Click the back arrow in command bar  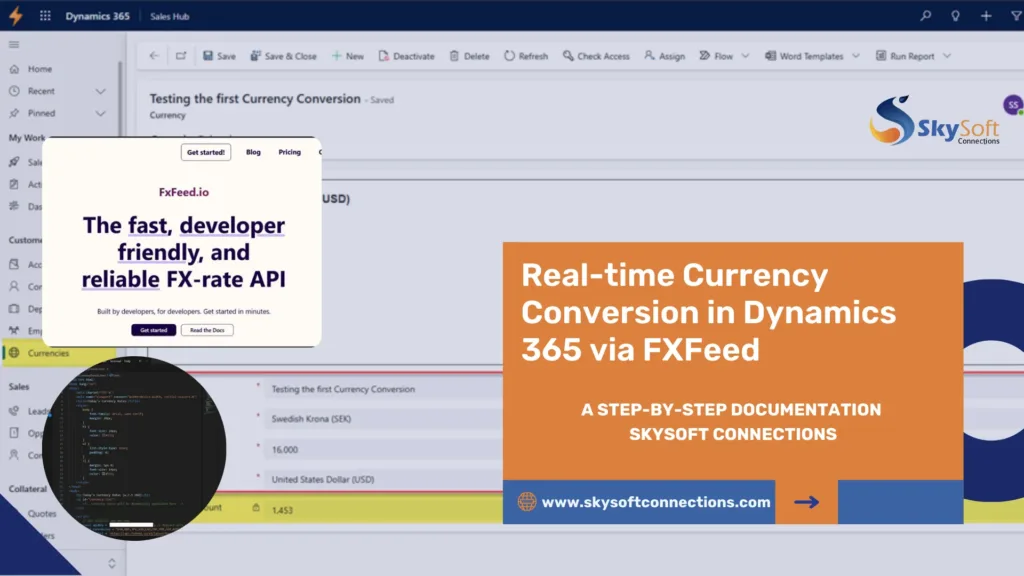[154, 56]
